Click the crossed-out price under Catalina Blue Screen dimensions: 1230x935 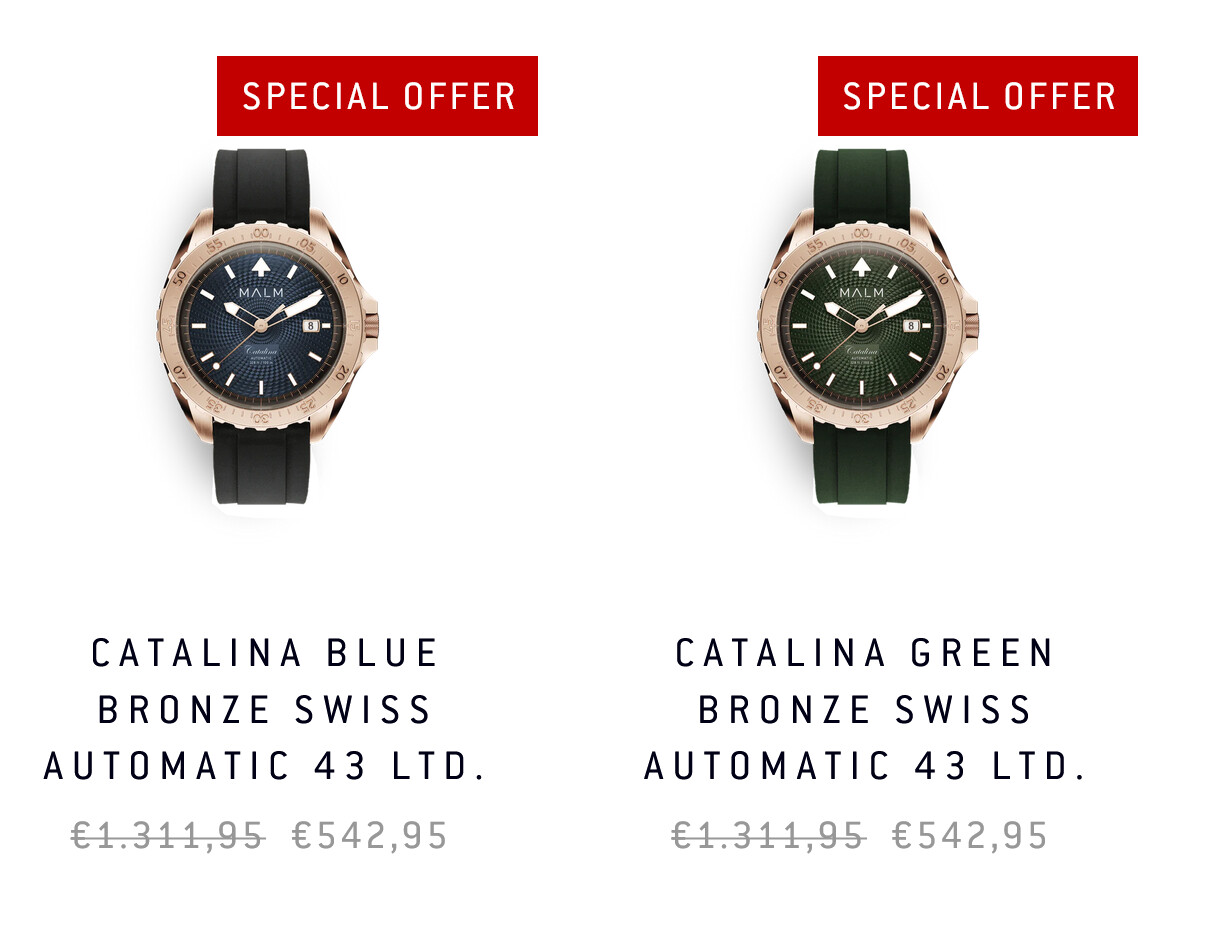point(168,835)
